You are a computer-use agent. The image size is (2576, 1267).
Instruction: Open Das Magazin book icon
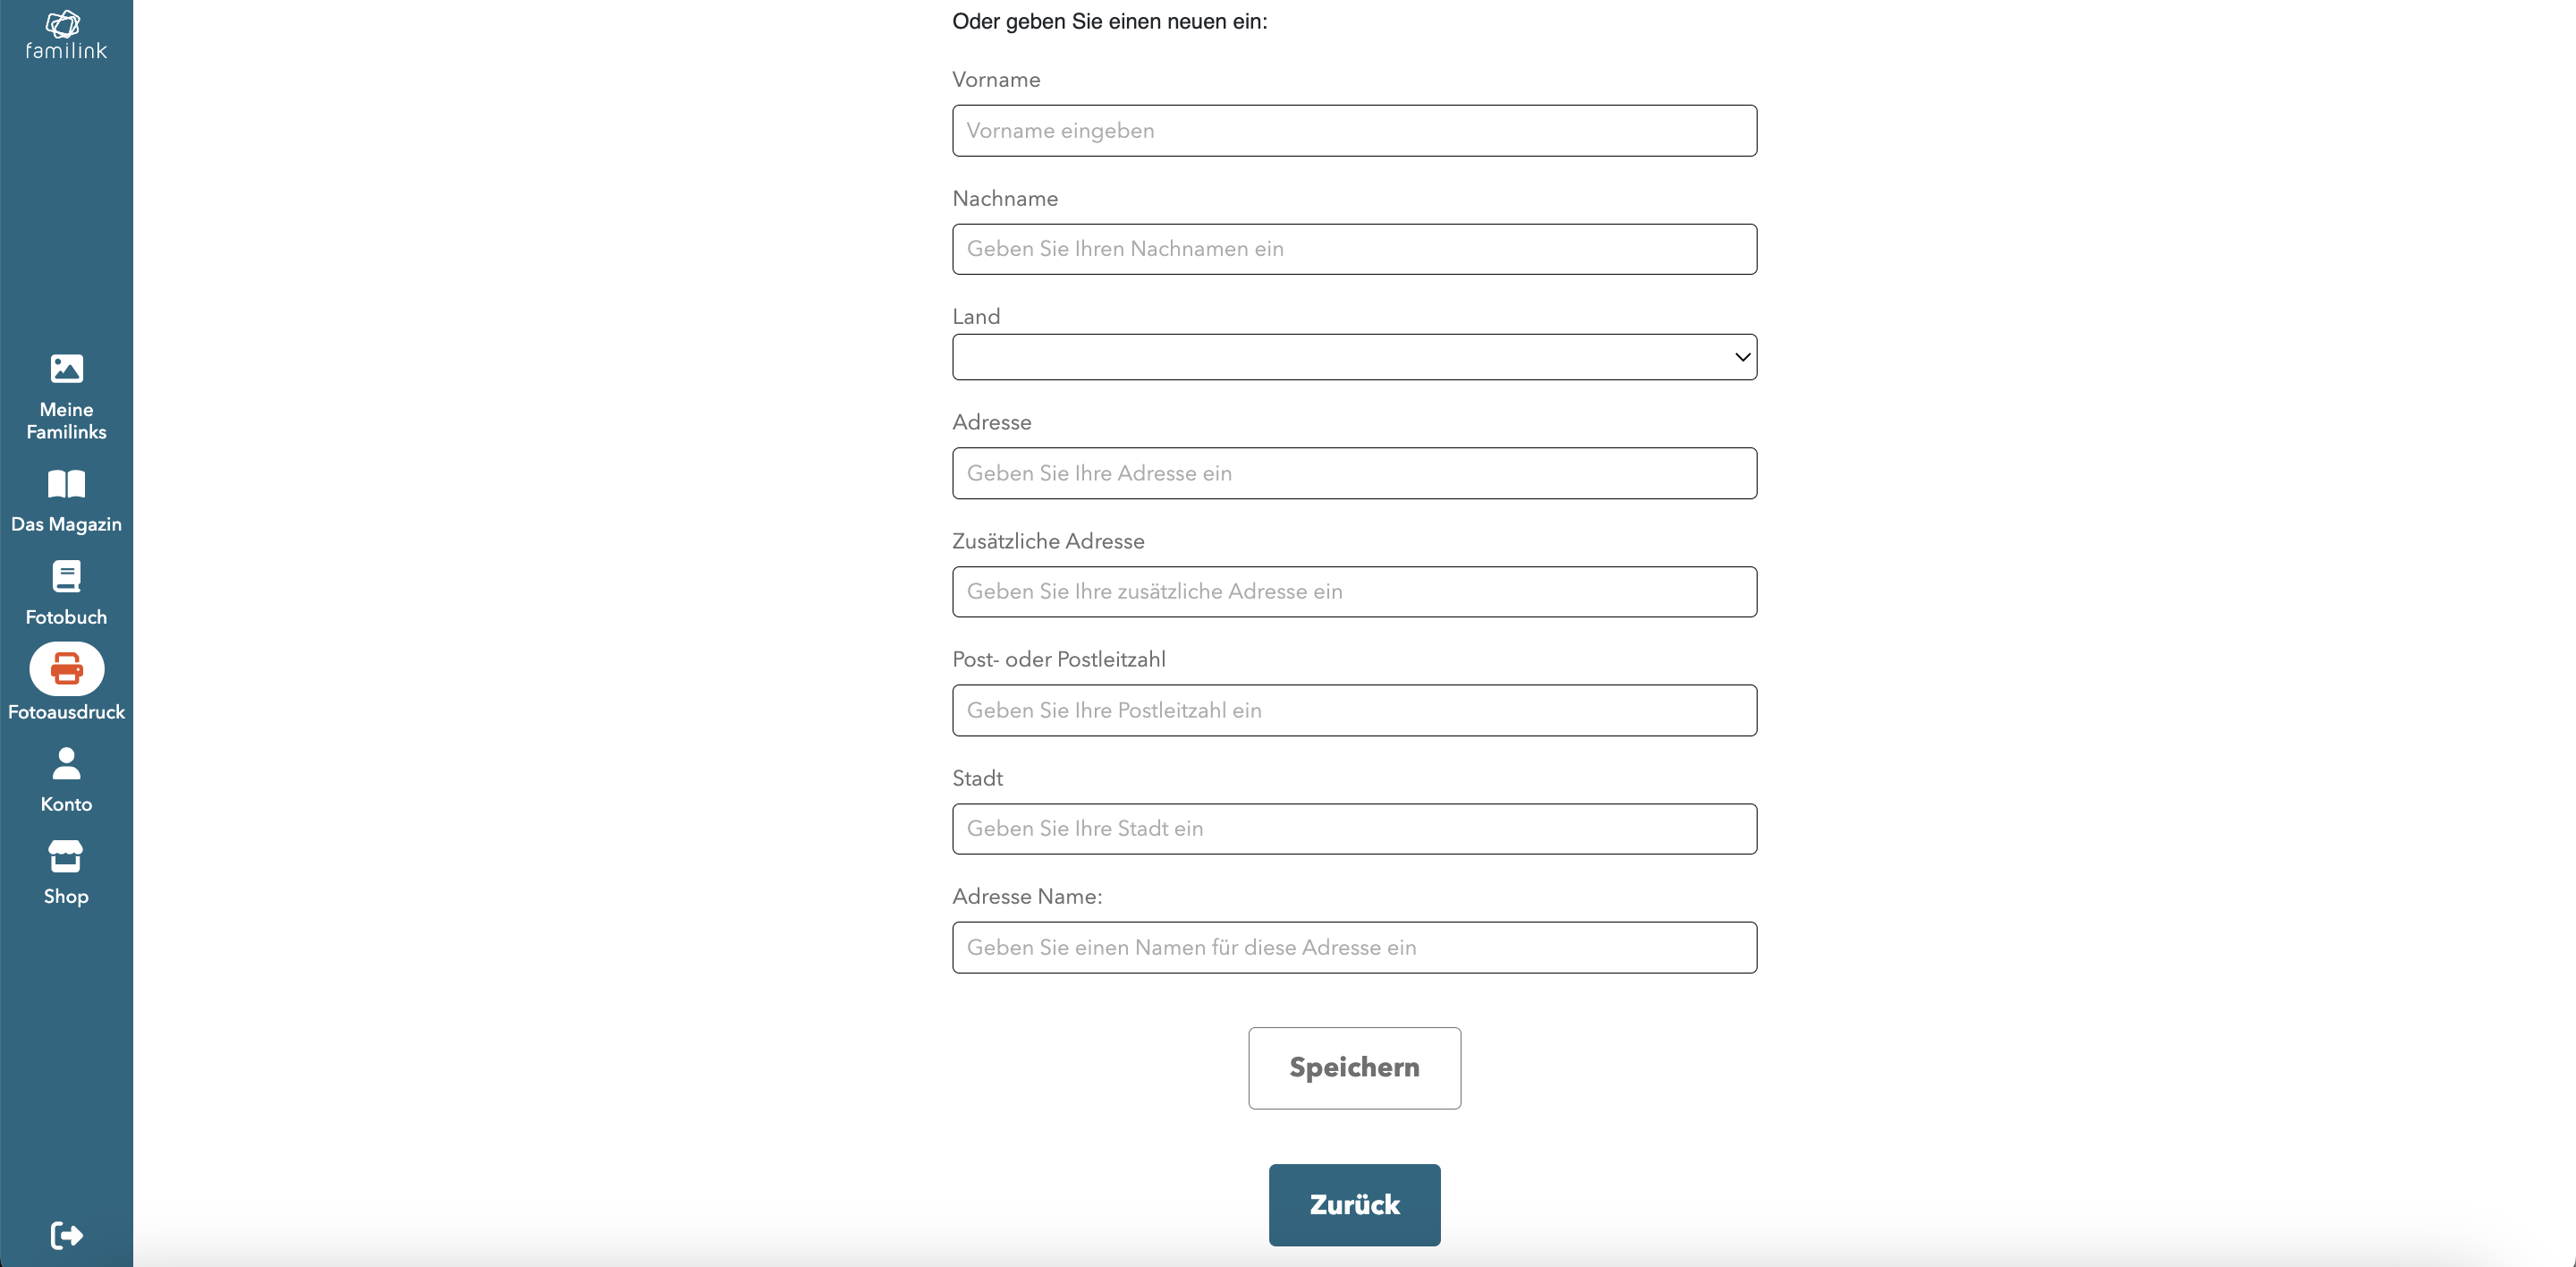(66, 485)
